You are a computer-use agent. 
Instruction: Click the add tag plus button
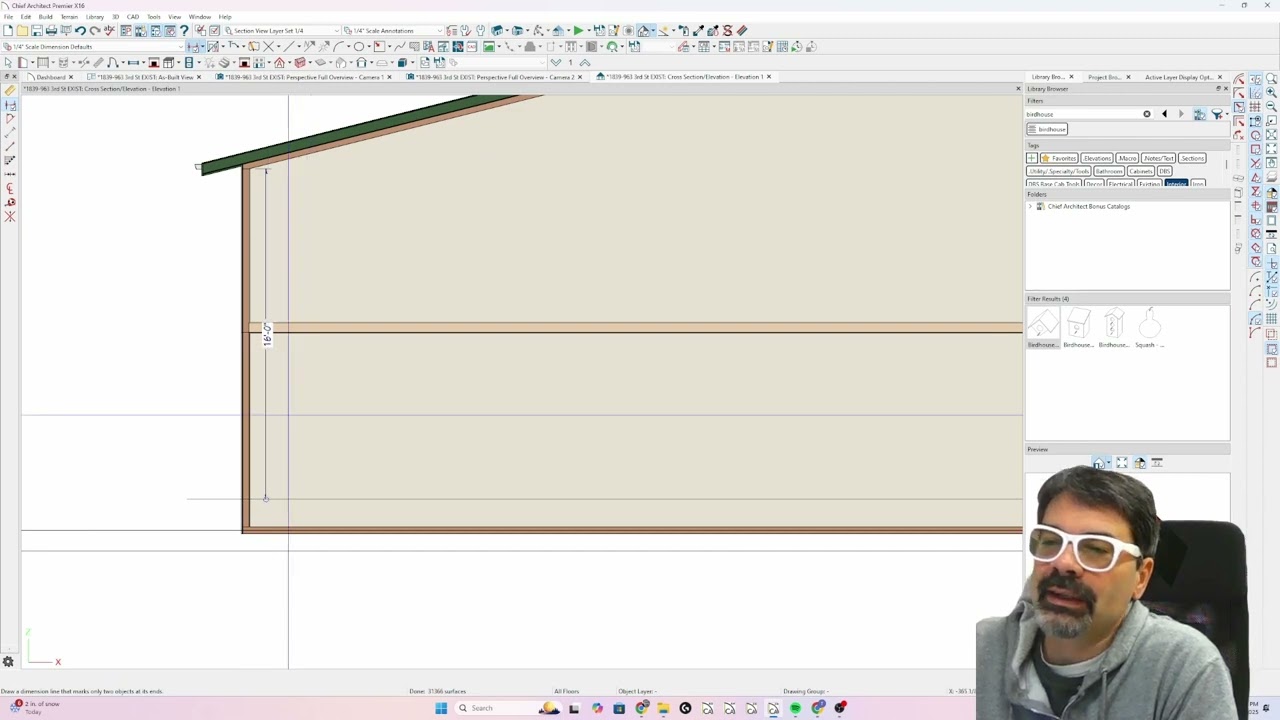click(x=1032, y=158)
